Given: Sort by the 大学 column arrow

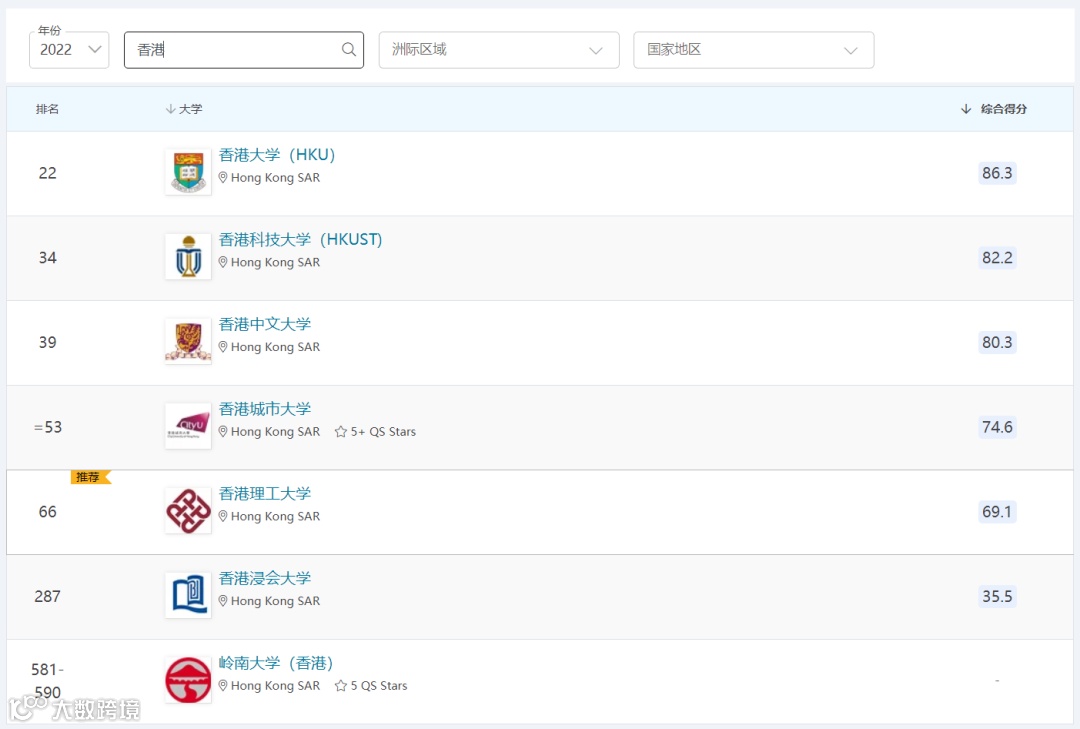Looking at the screenshot, I should [170, 109].
